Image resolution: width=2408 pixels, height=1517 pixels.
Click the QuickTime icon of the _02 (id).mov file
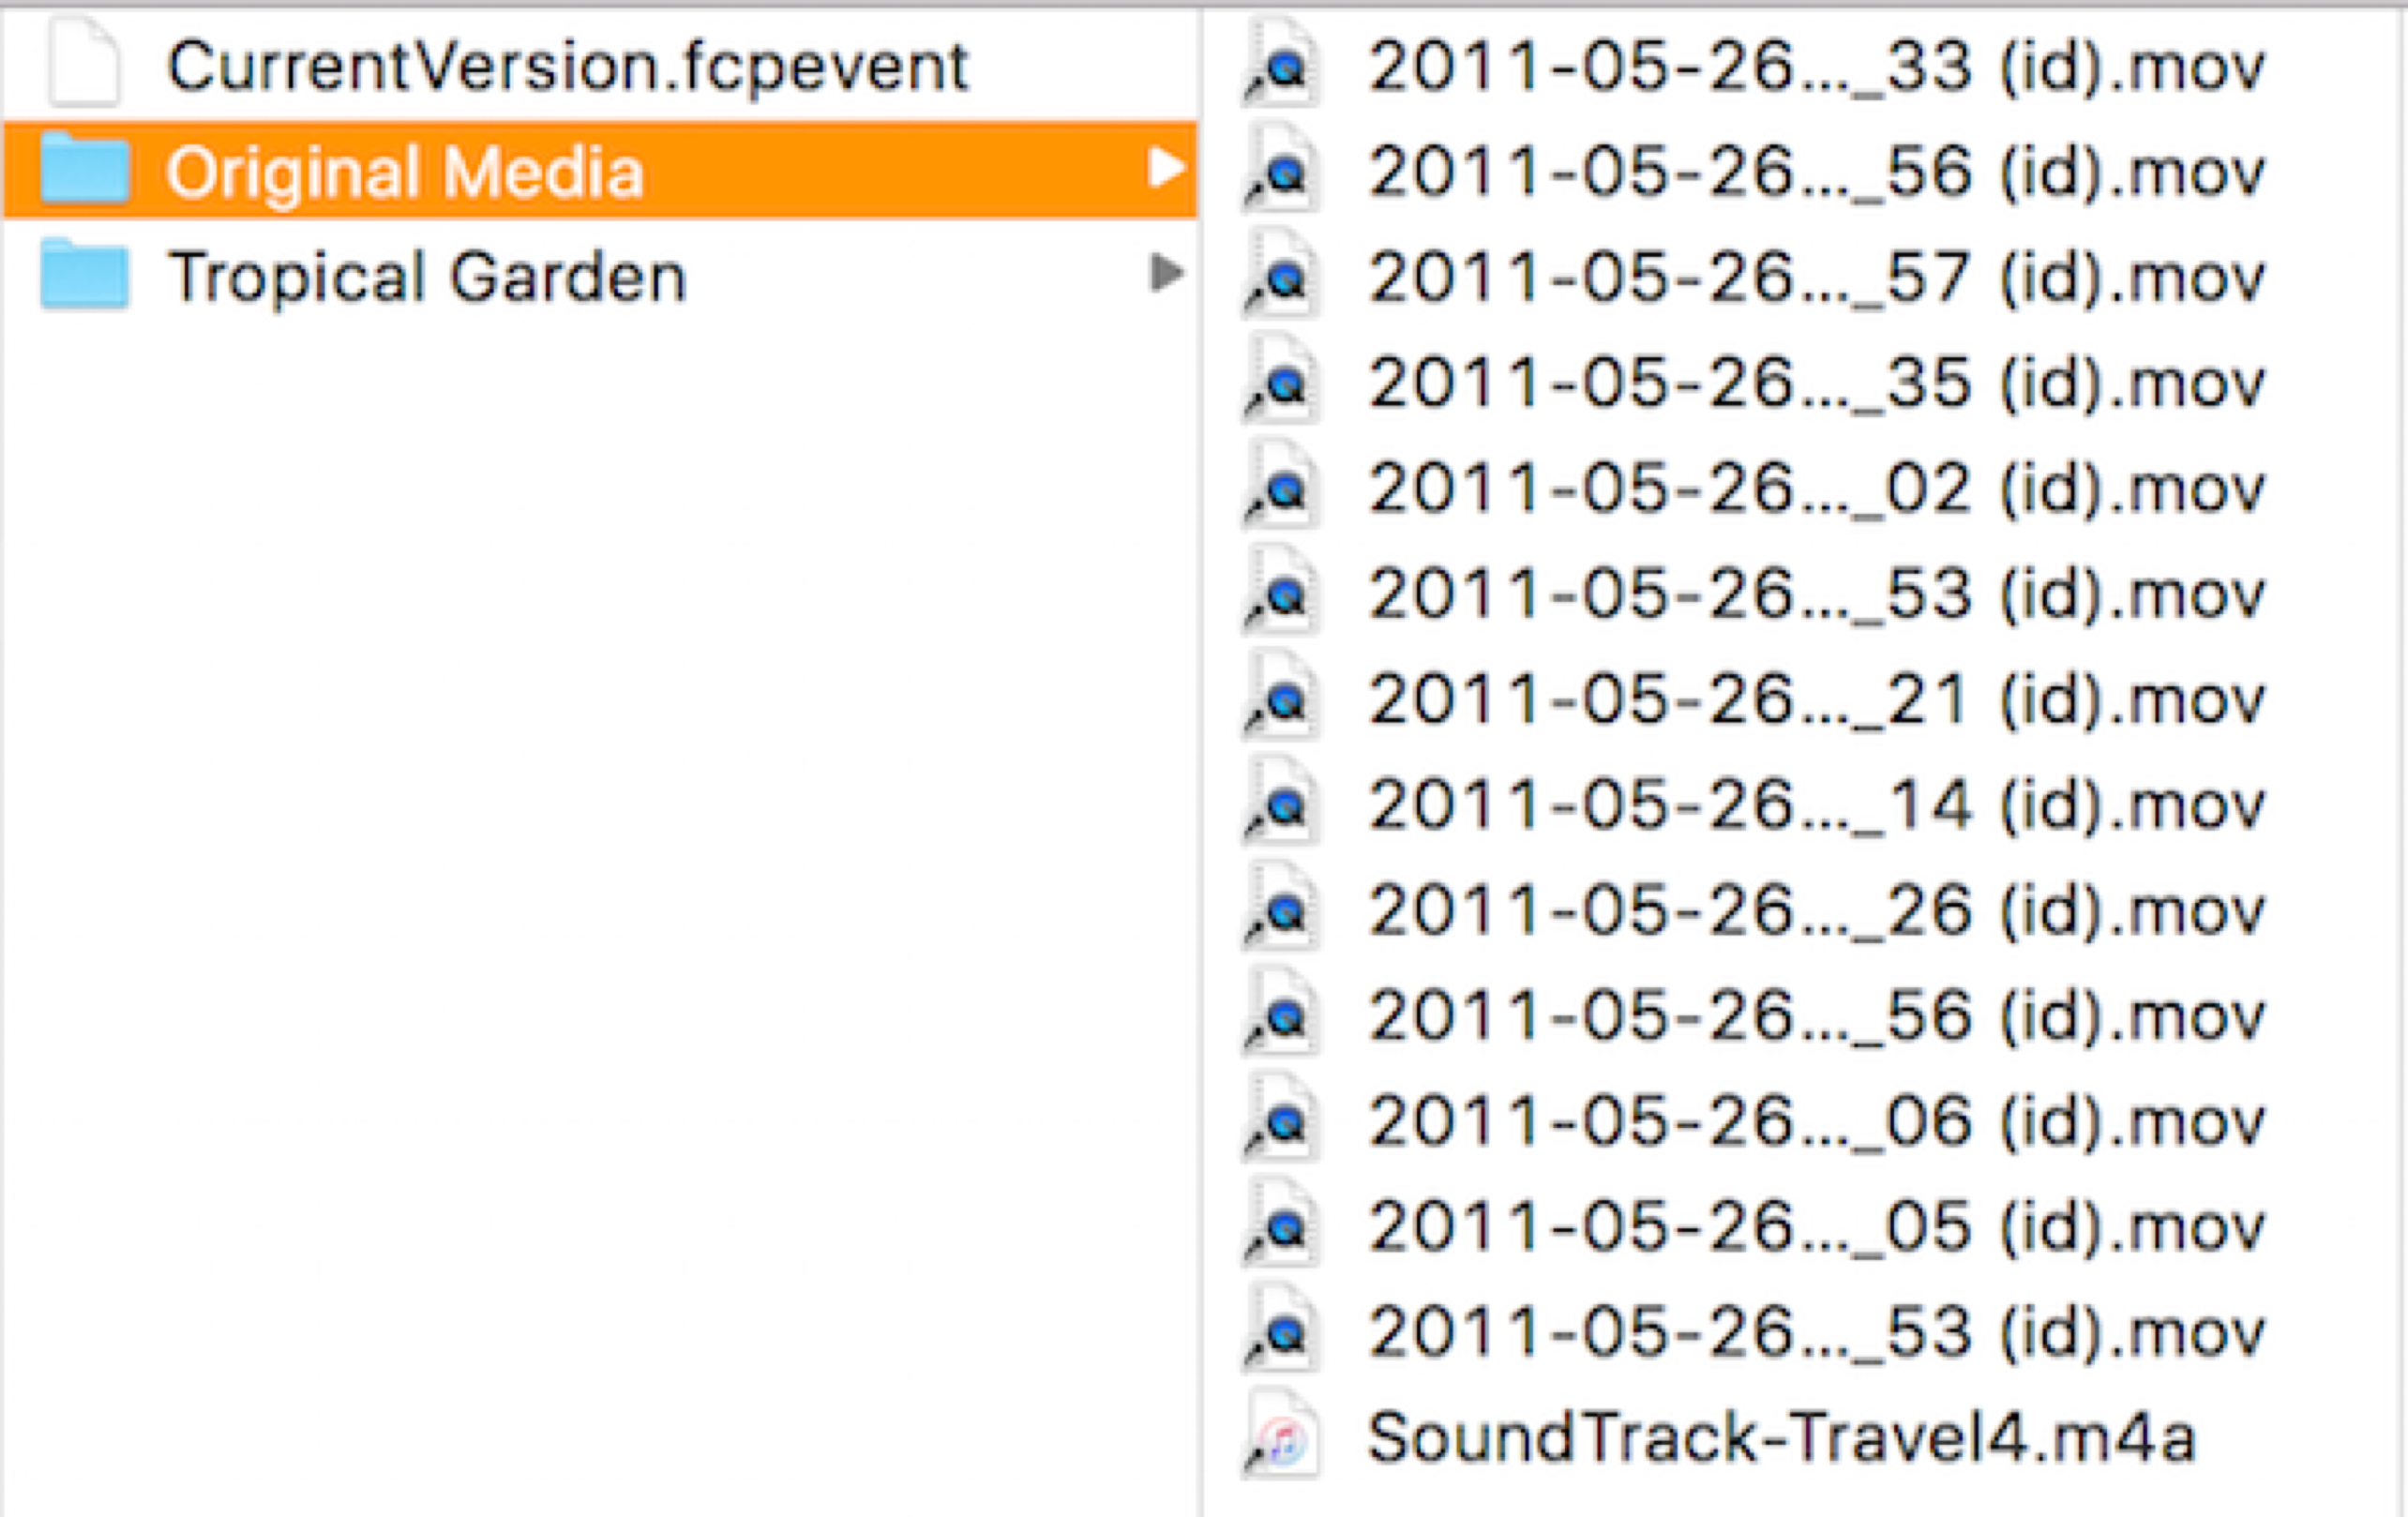click(x=1282, y=489)
